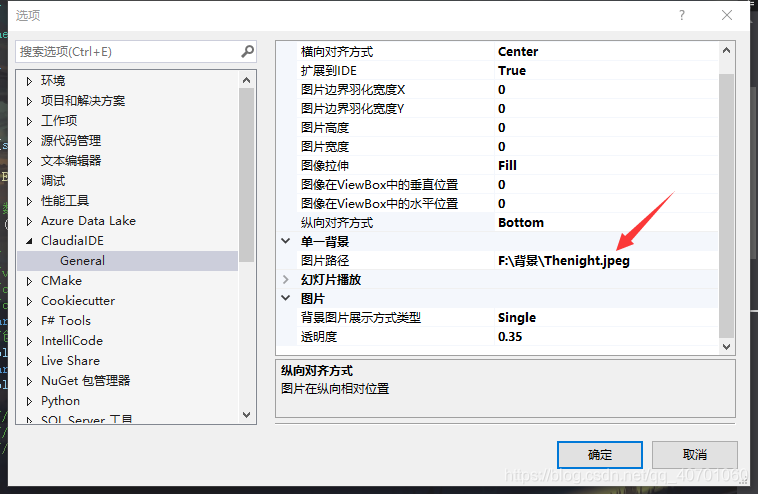Viewport: 758px width, 494px height.
Task: Click the 图片路径 property label
Action: [325, 261]
